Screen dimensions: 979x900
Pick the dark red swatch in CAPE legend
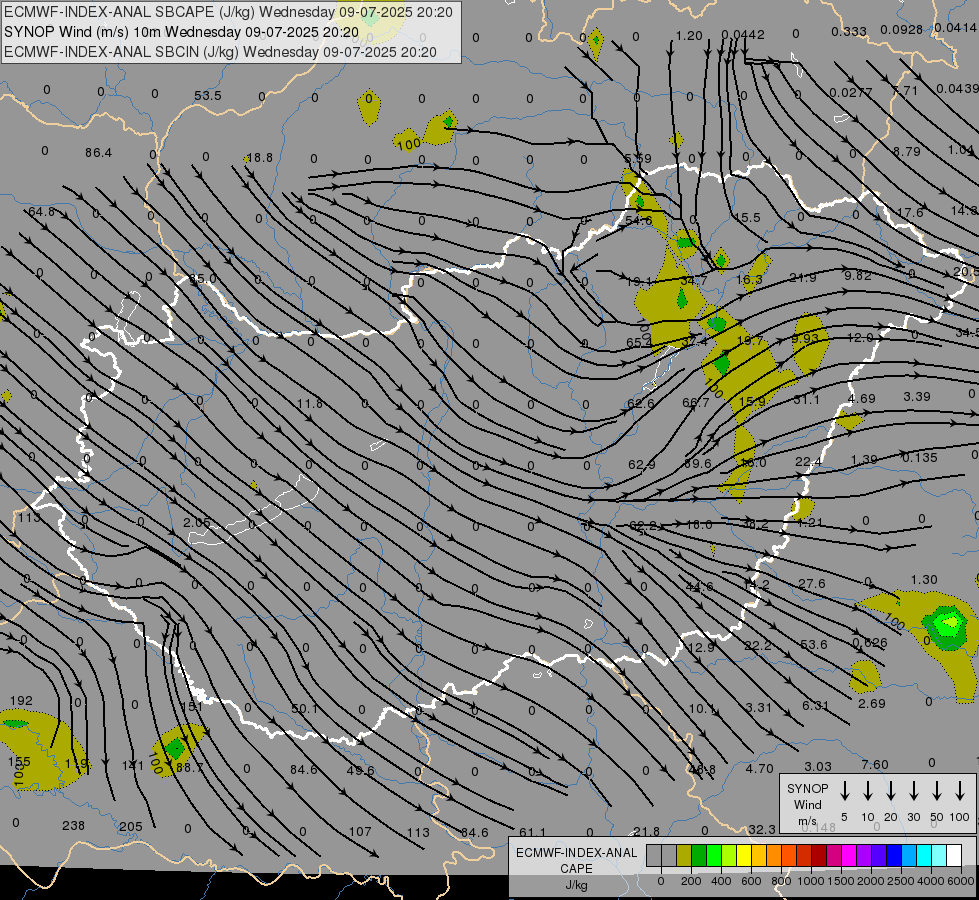[x=819, y=856]
